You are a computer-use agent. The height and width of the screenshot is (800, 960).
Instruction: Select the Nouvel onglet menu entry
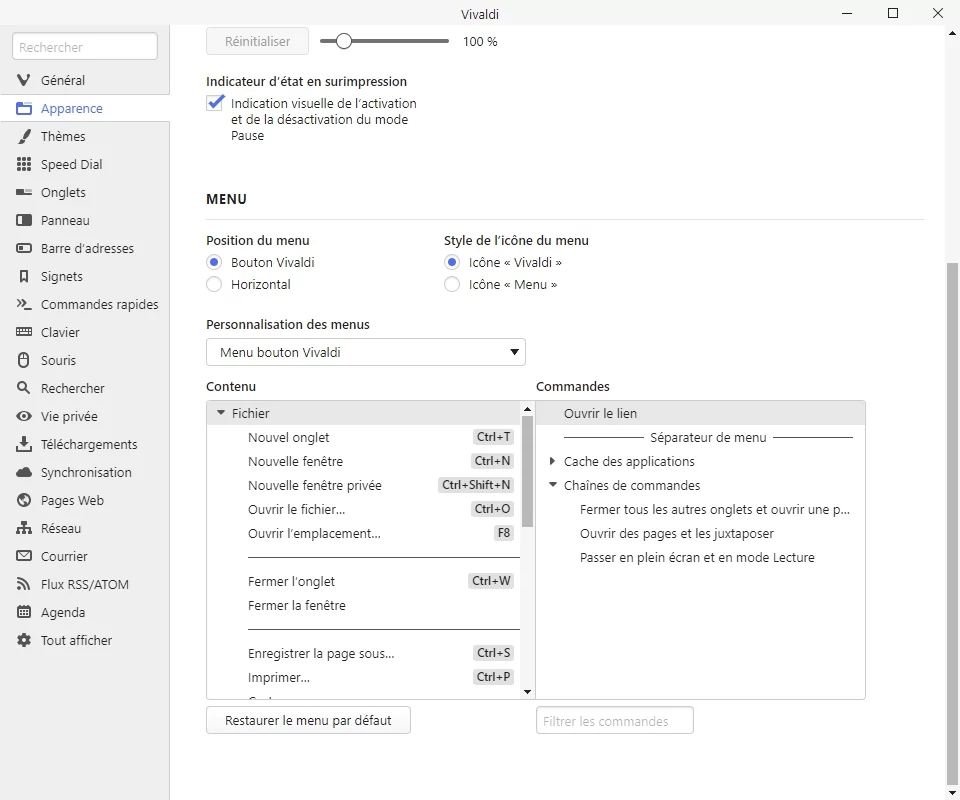point(364,437)
